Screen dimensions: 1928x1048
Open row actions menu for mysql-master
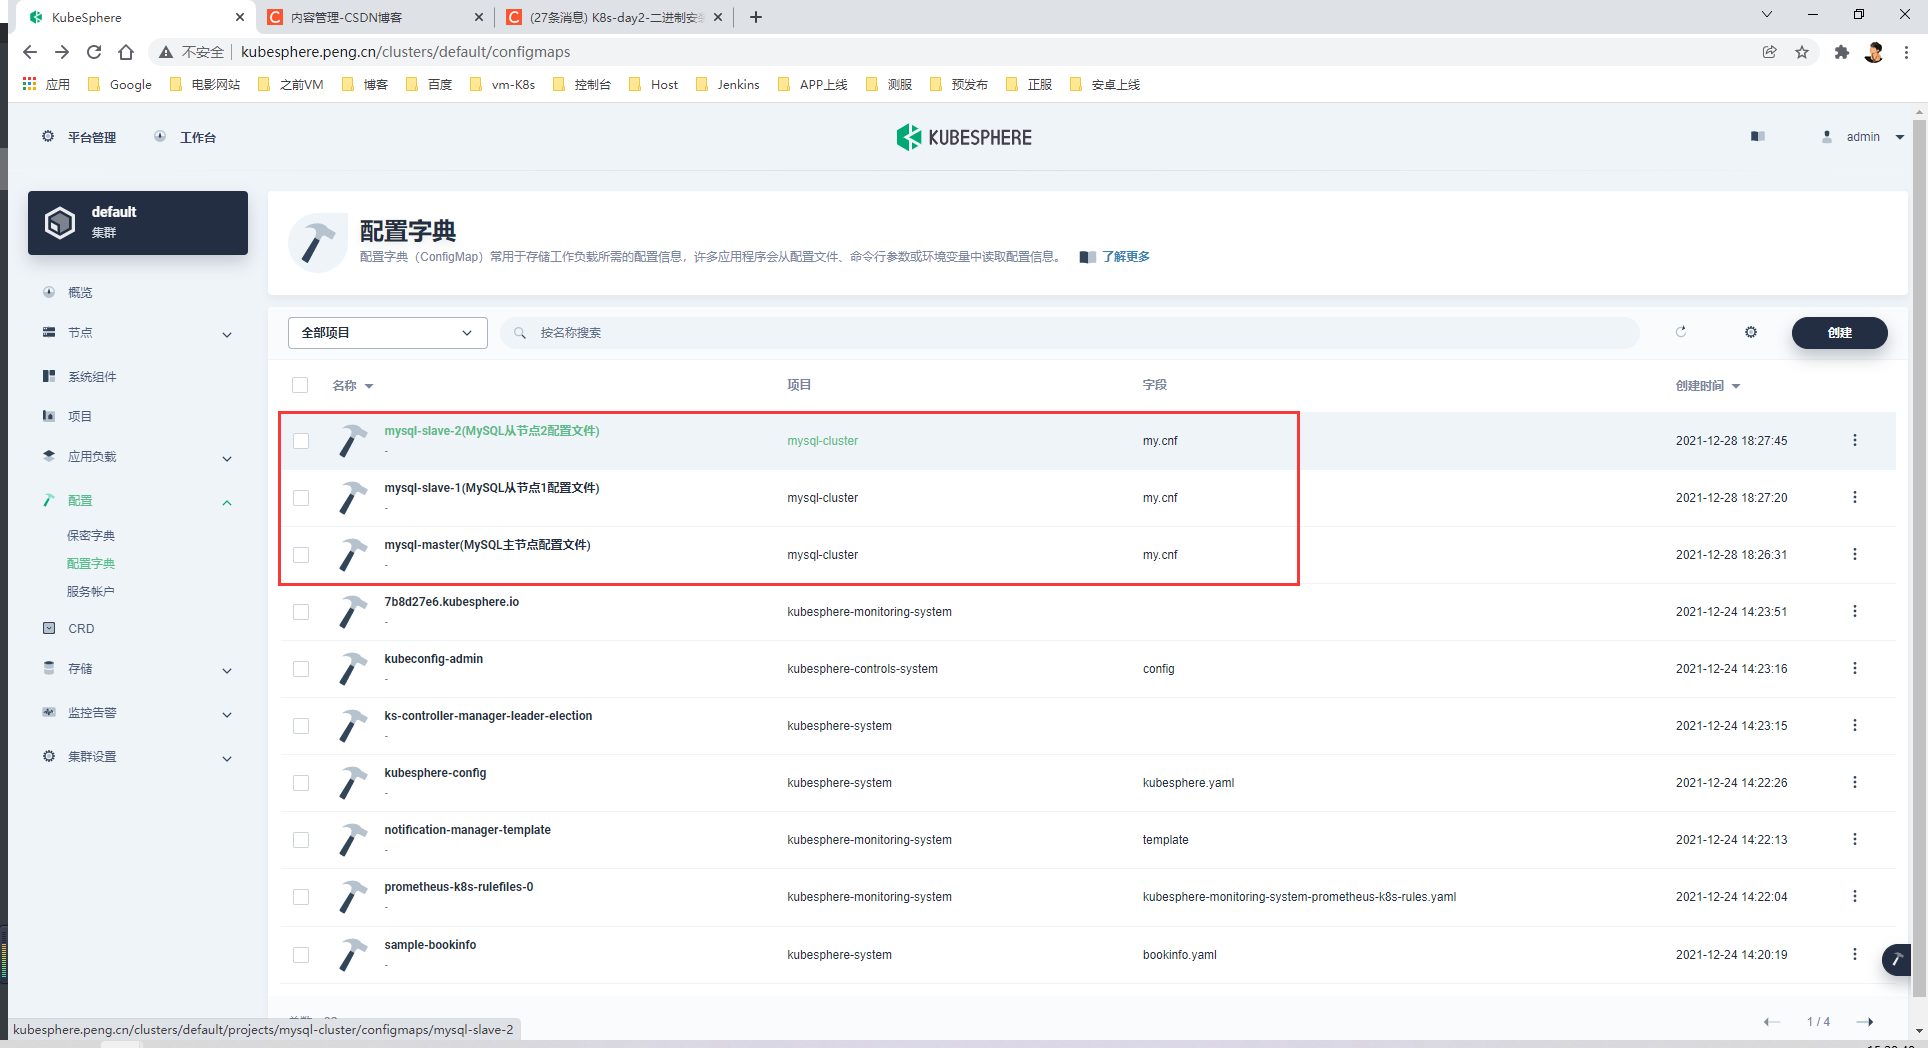(1855, 554)
